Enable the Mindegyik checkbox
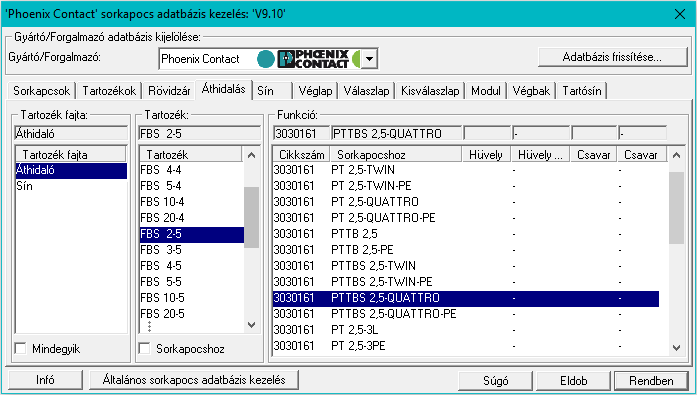The image size is (697, 395). tap(20, 349)
